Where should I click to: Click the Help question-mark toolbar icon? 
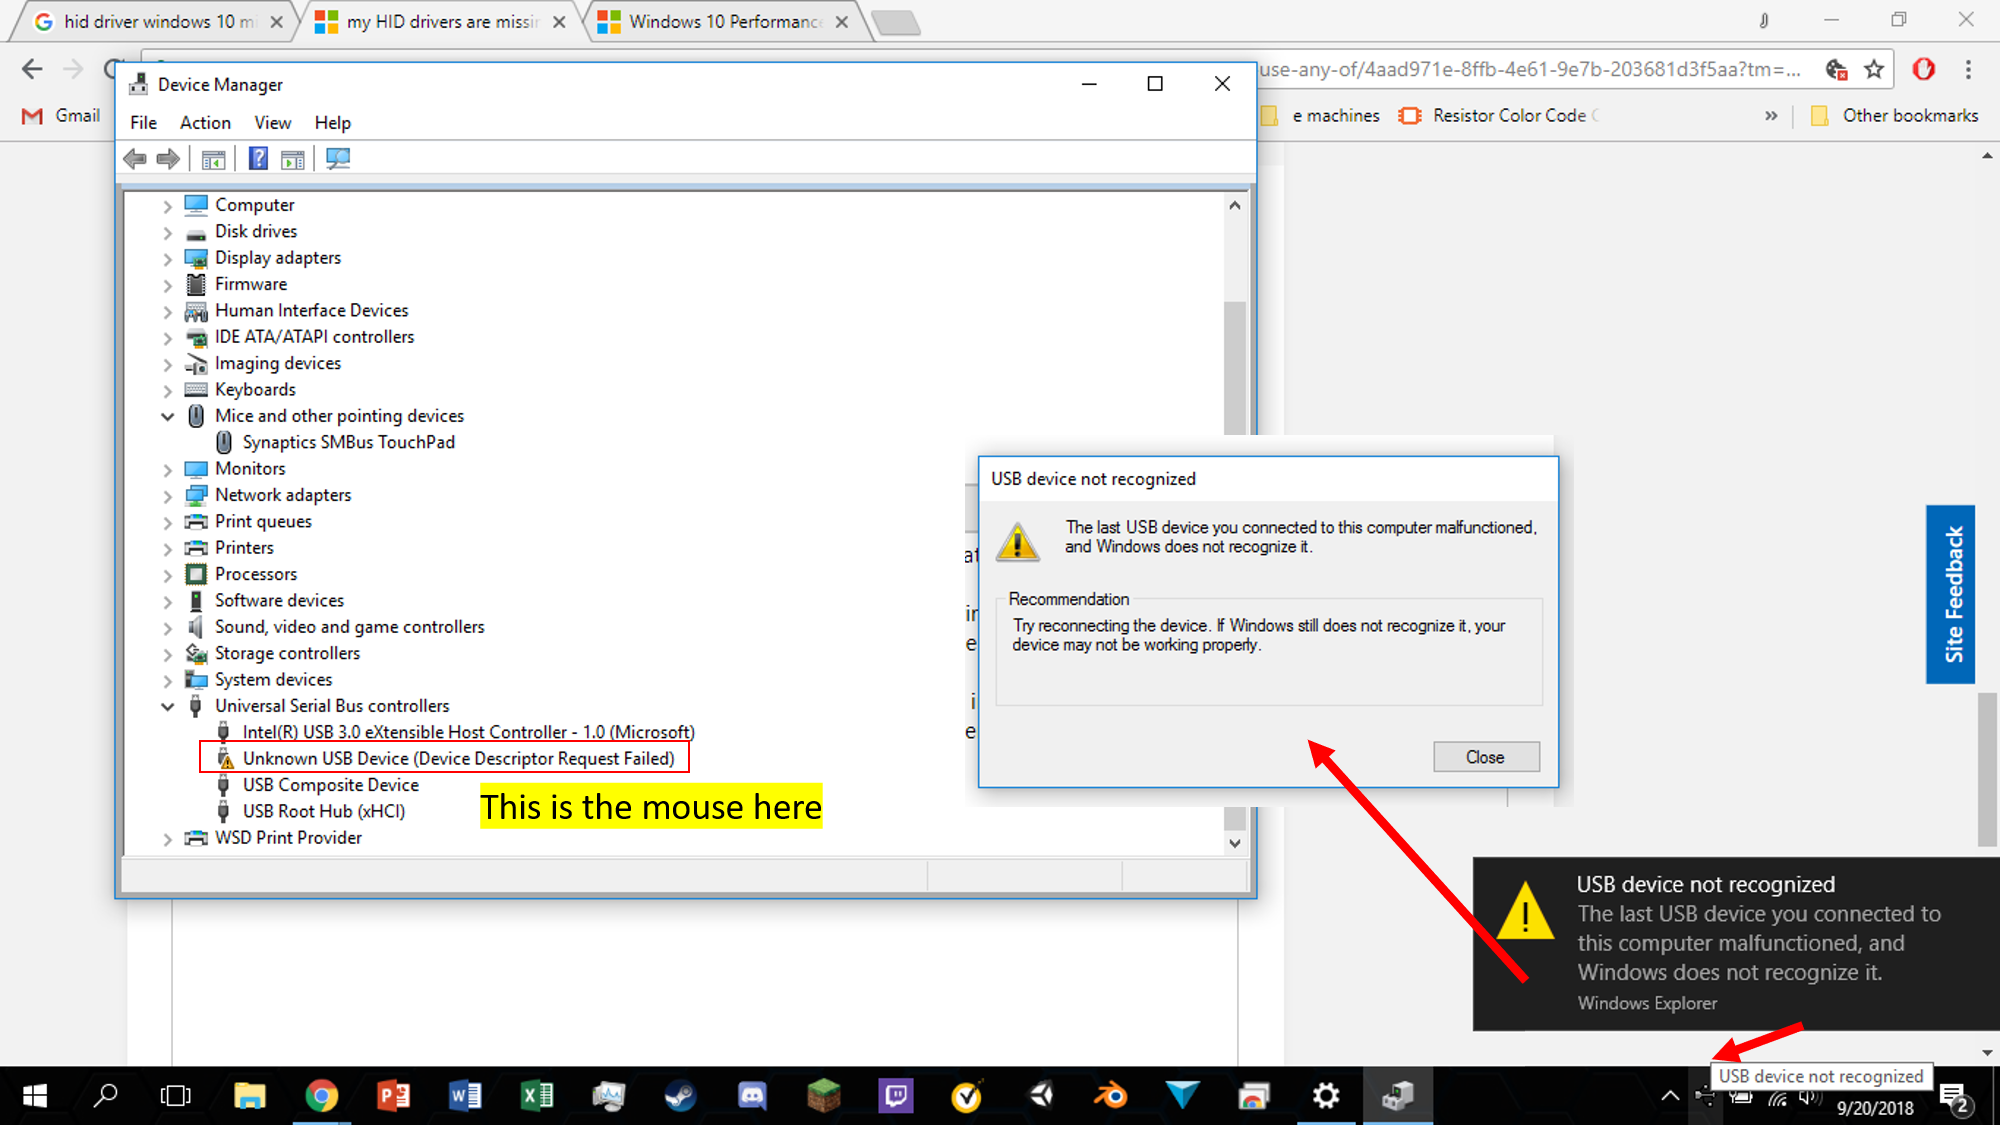(x=258, y=158)
